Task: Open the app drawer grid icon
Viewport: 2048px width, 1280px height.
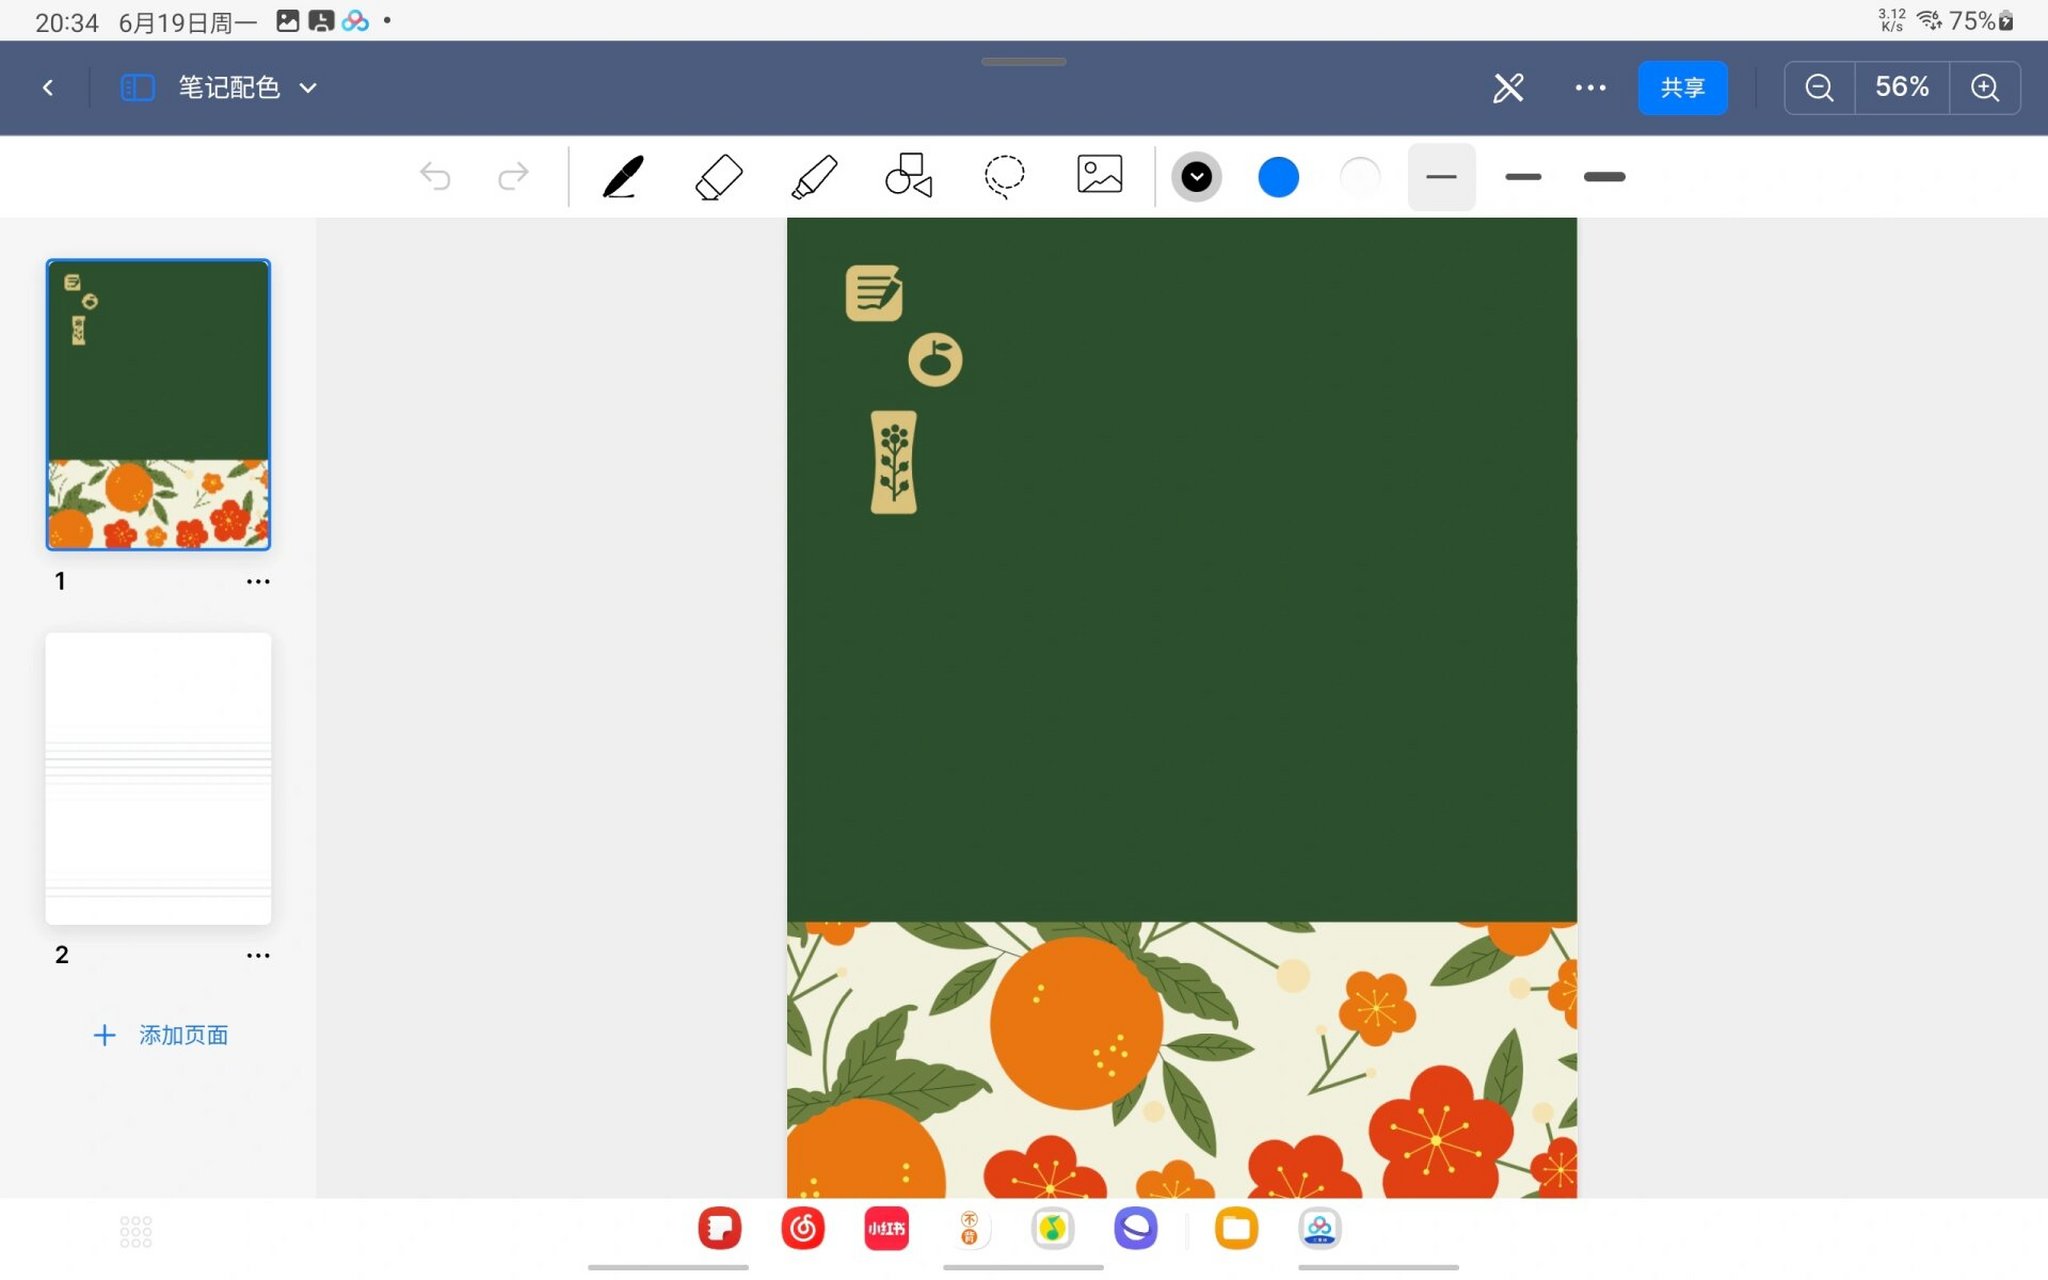Action: (136, 1232)
